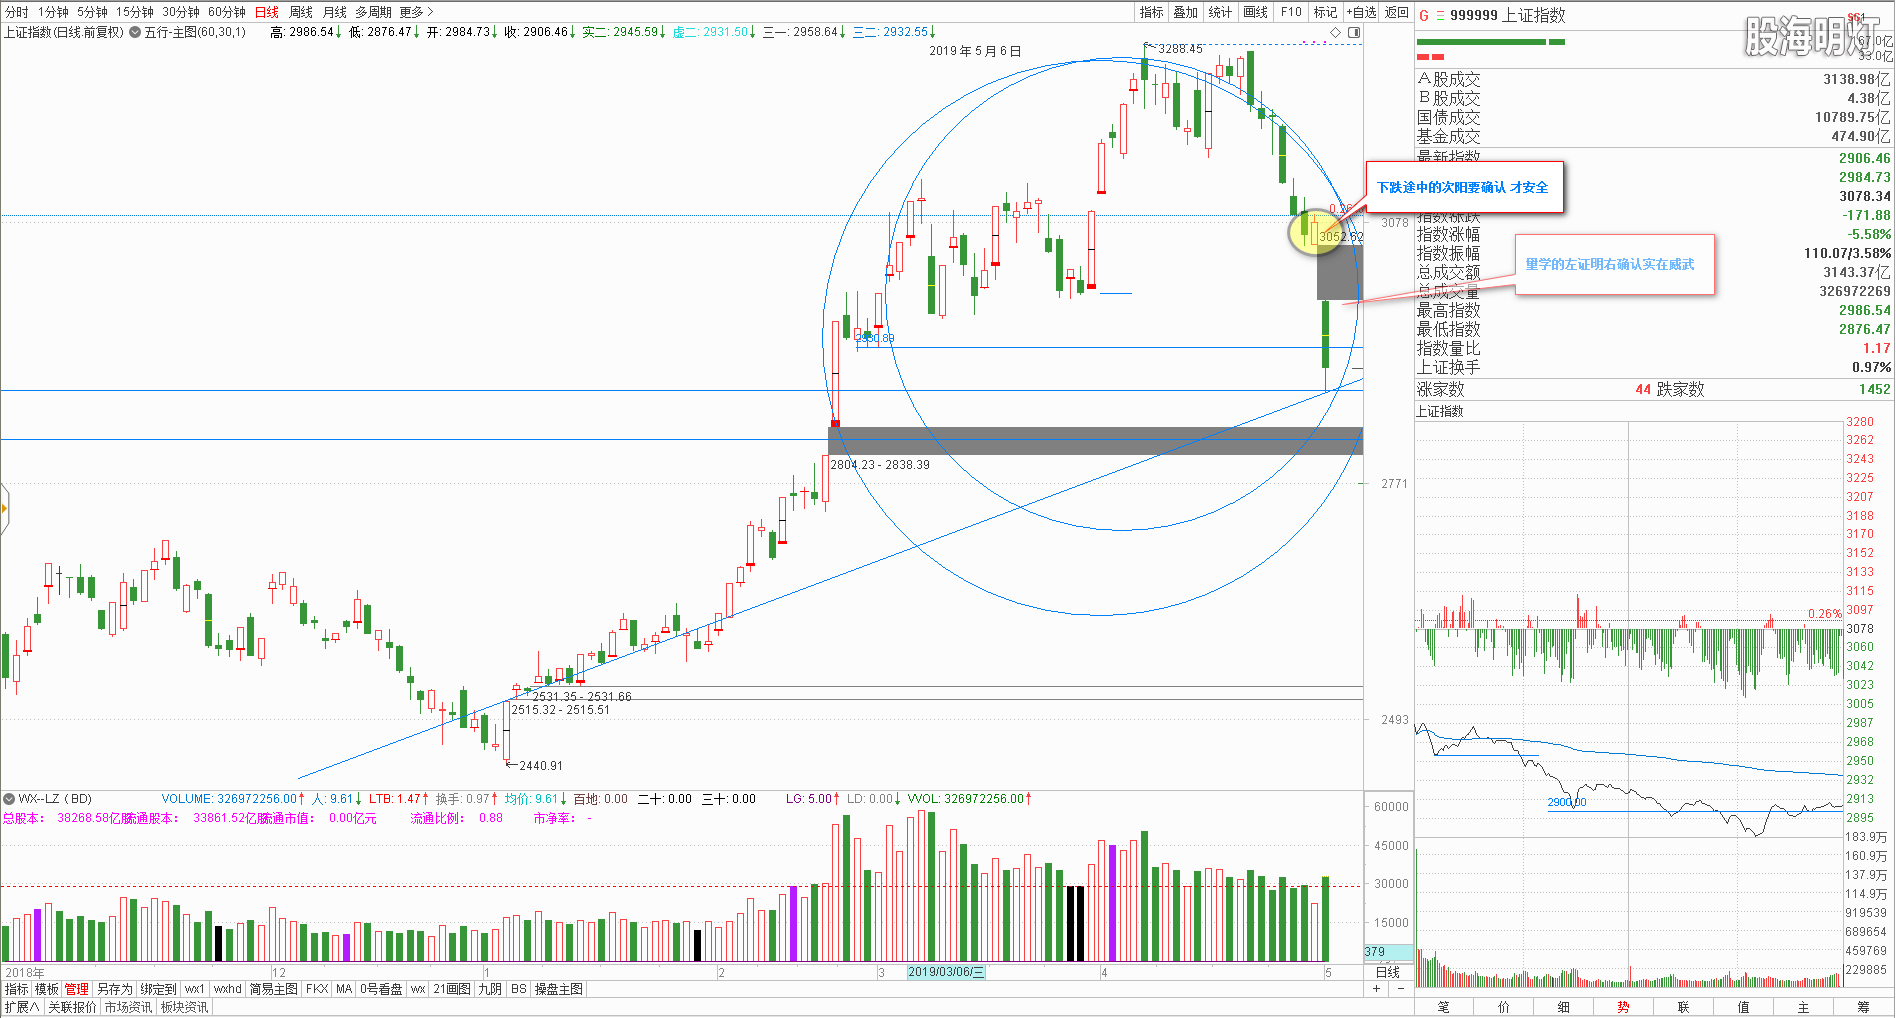Select the 操盘主图 template

pyautogui.click(x=558, y=989)
